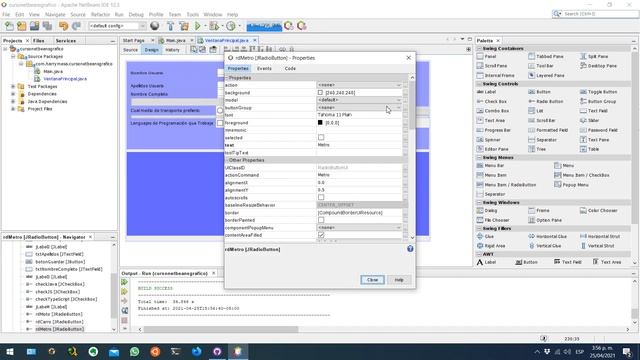Select Main.java in Projects tree

tap(53, 71)
